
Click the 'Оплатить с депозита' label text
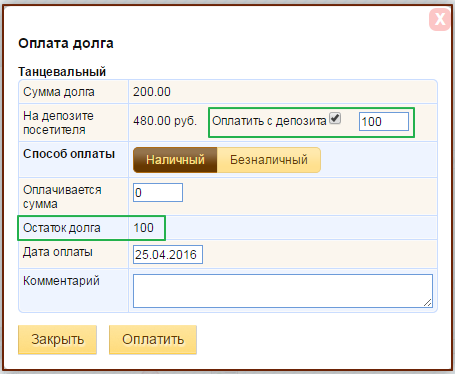[269, 121]
